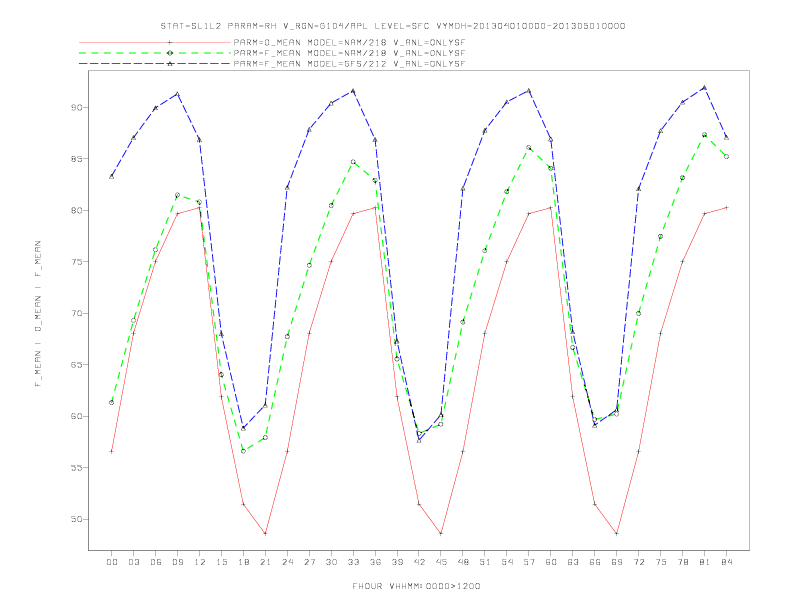792x612 pixels.
Task: Click the x-axis tick label 57
Action: click(x=529, y=562)
